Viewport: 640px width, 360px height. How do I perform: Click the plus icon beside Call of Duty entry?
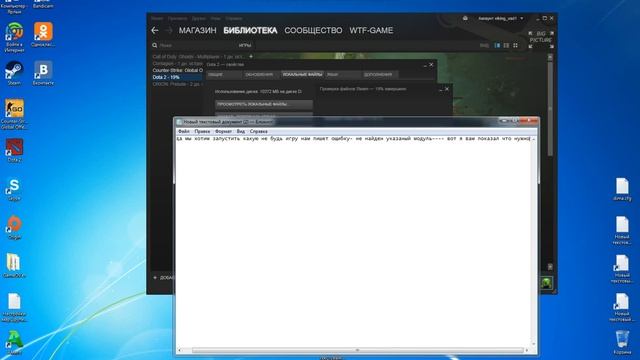[251, 56]
